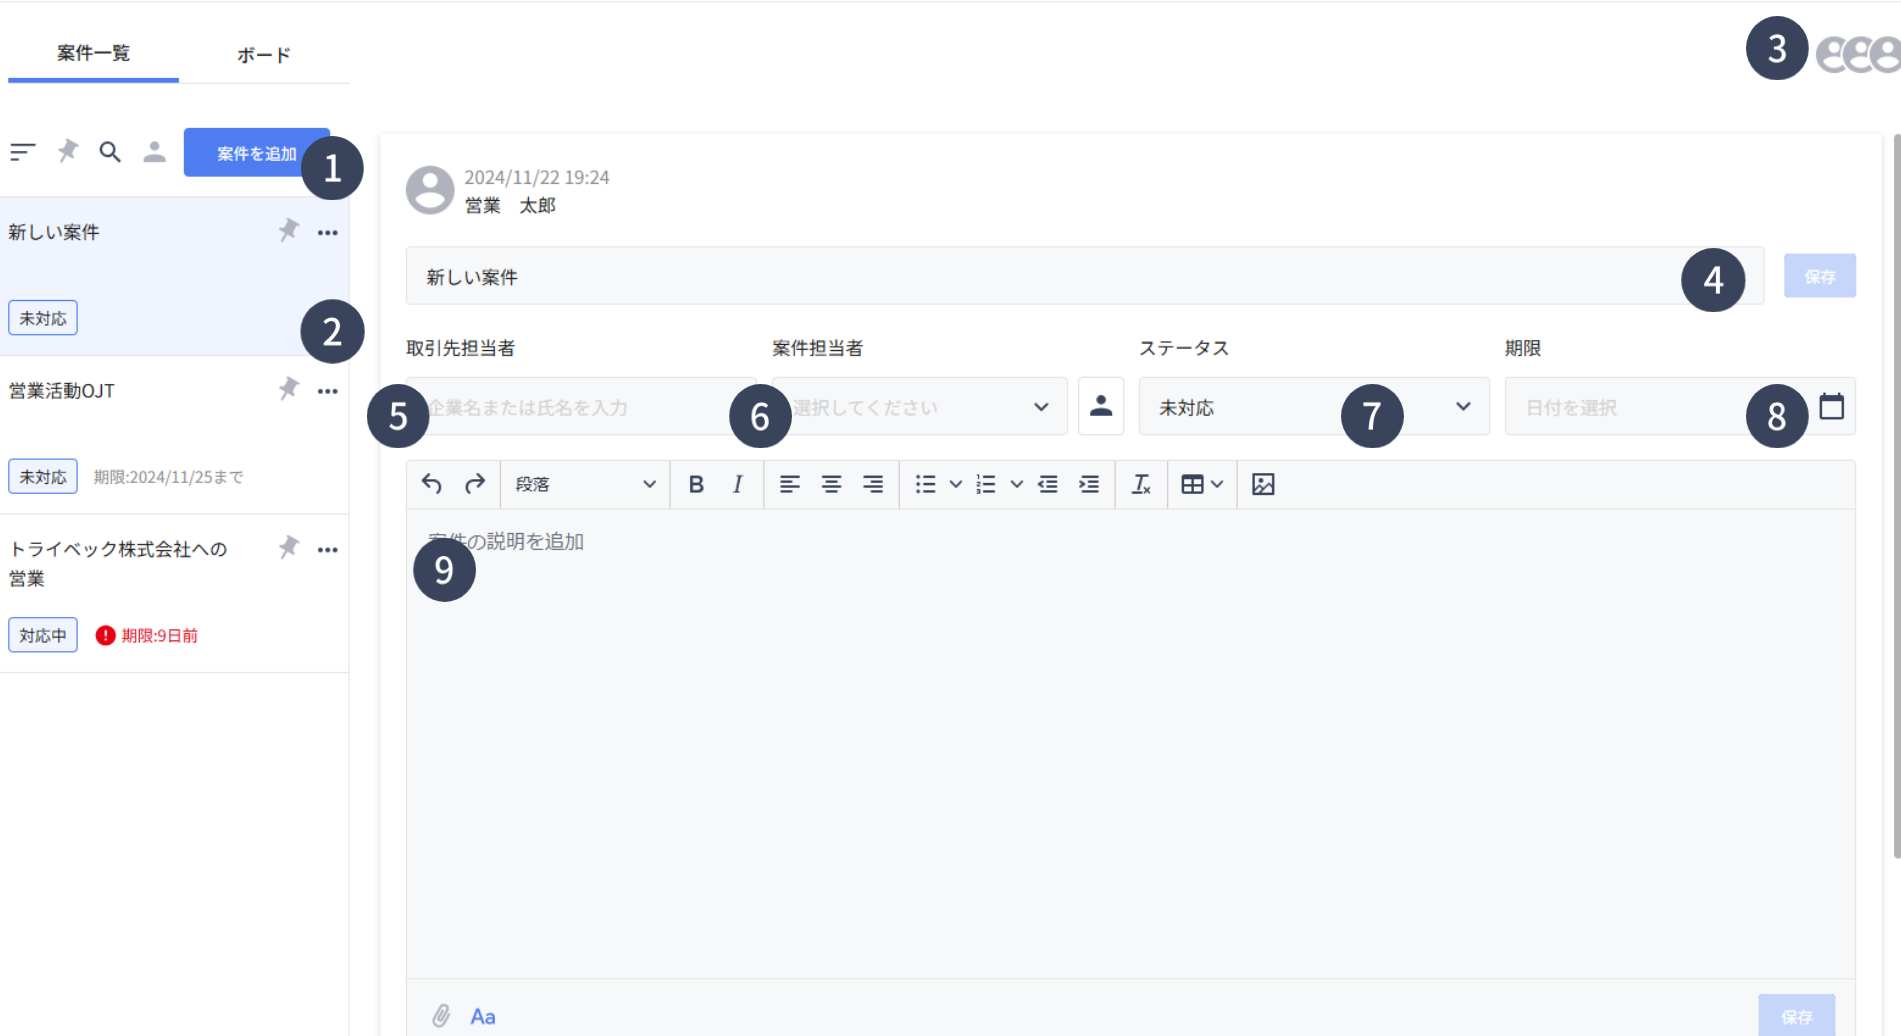Screen dimensions: 1901x1036
Task: Click the undo arrow in editor toolbar
Action: pyautogui.click(x=431, y=484)
